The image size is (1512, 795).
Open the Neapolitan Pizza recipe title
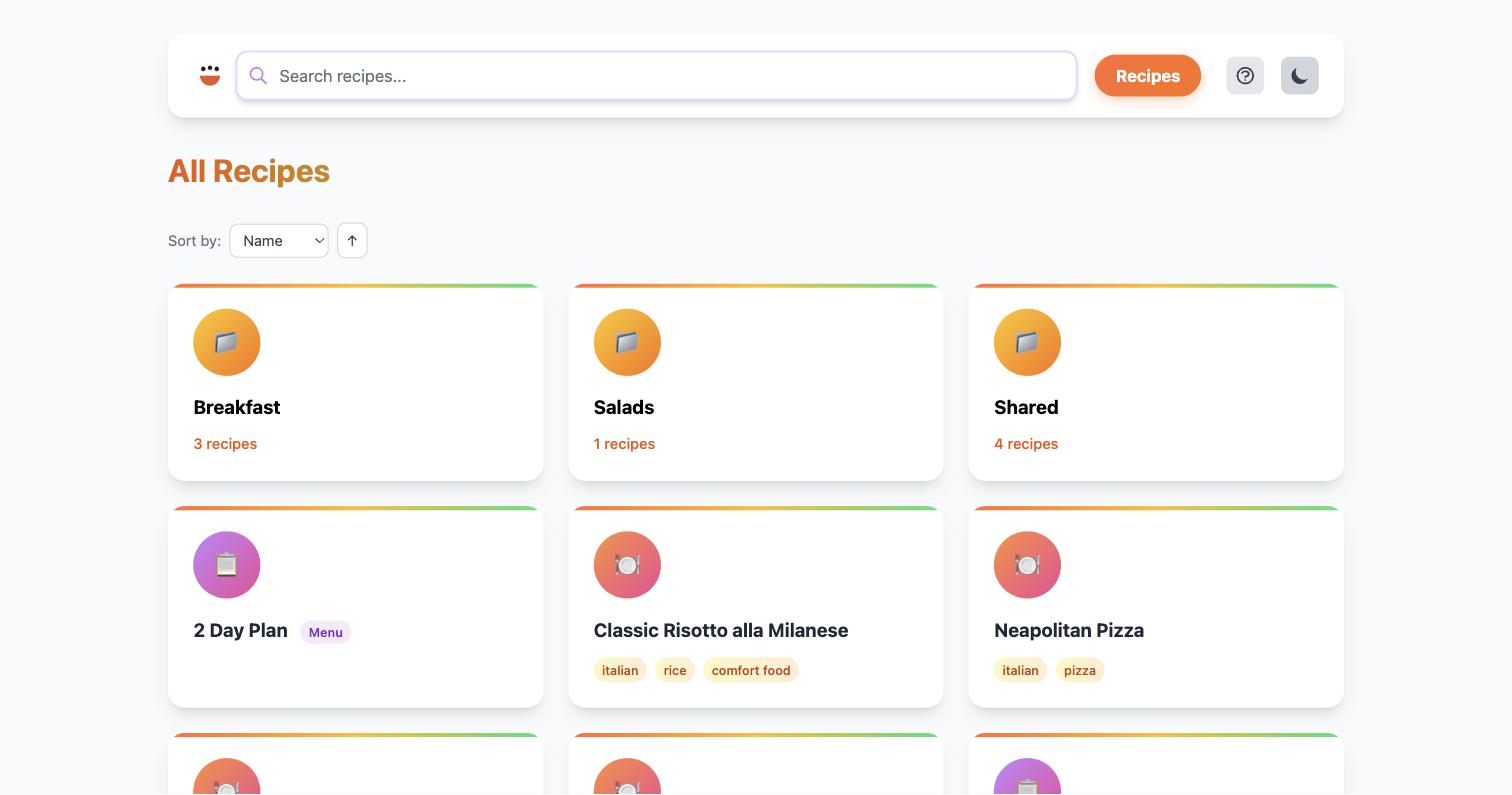[x=1069, y=630]
